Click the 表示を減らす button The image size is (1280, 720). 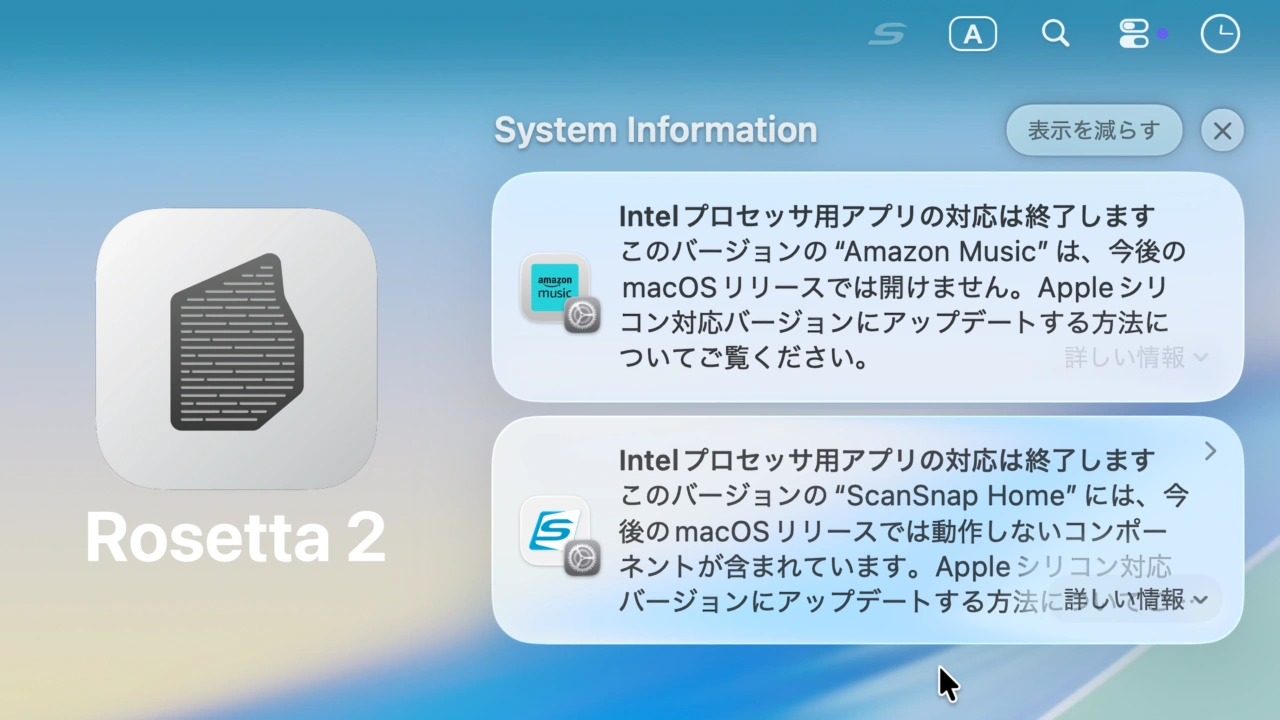point(1093,130)
